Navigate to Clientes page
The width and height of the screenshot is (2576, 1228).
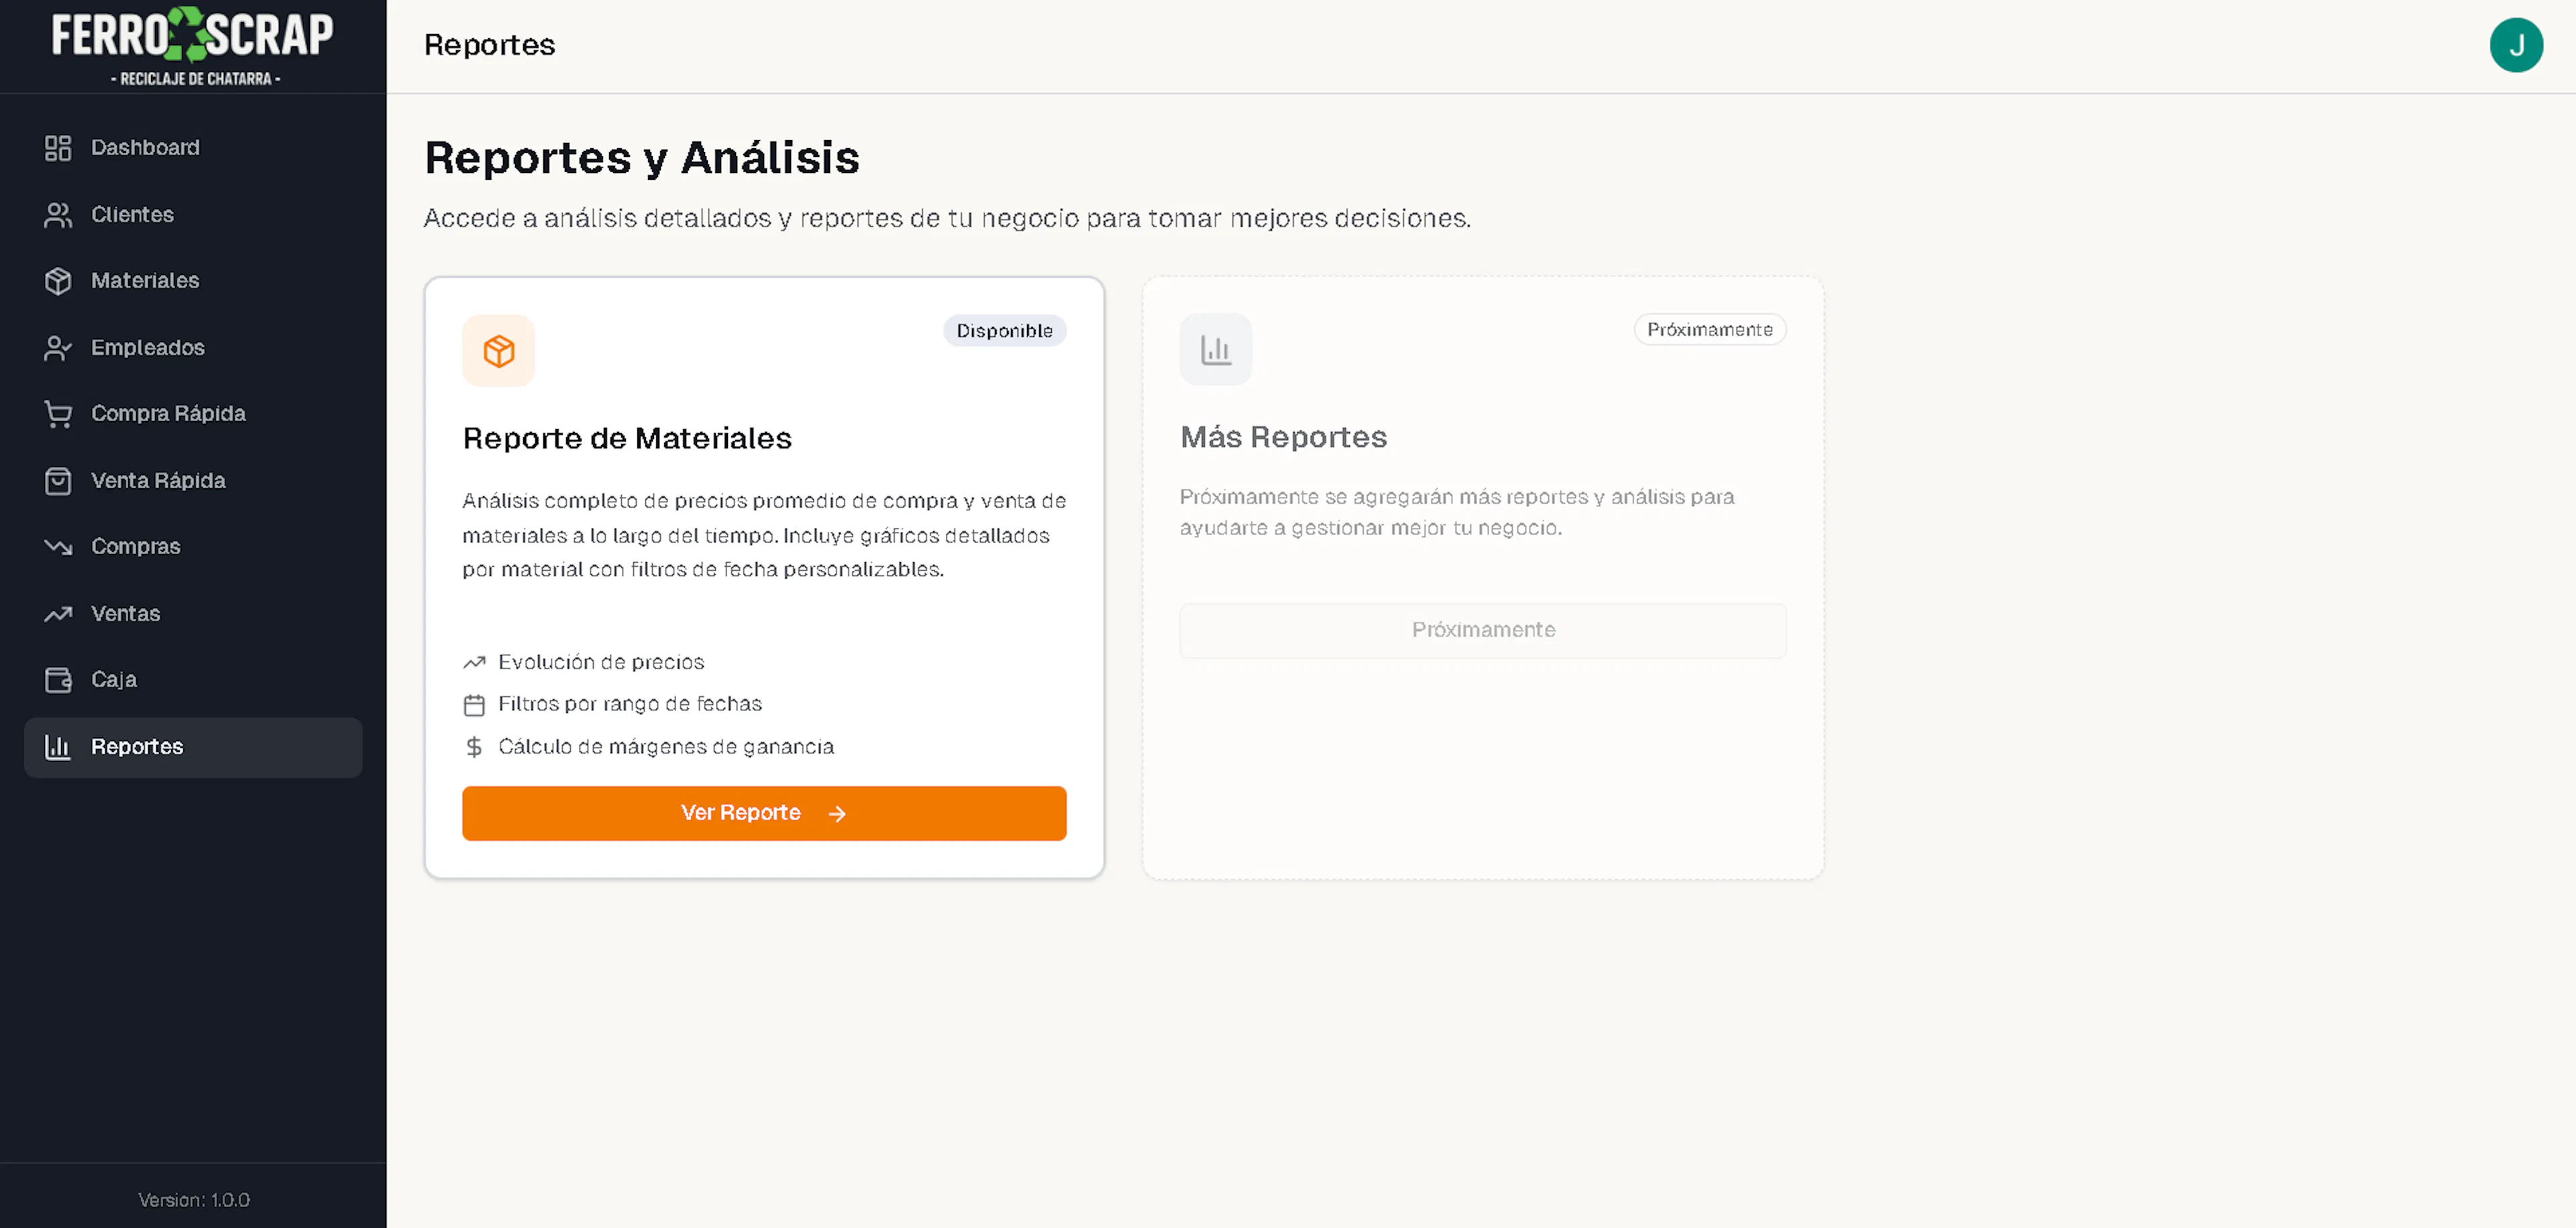tap(132, 215)
